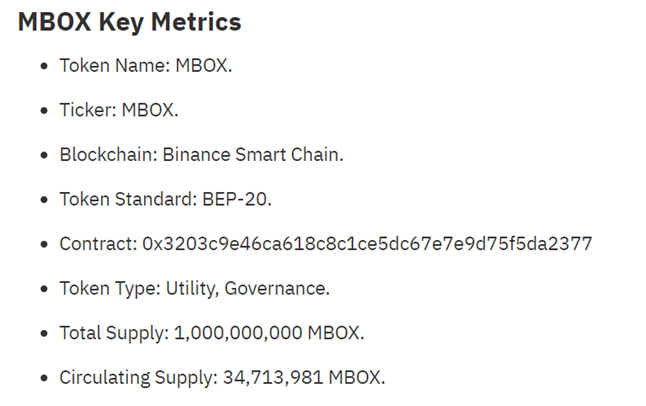646x406 pixels.
Task: Click the Ticker: MBOX text
Action: [x=119, y=110]
